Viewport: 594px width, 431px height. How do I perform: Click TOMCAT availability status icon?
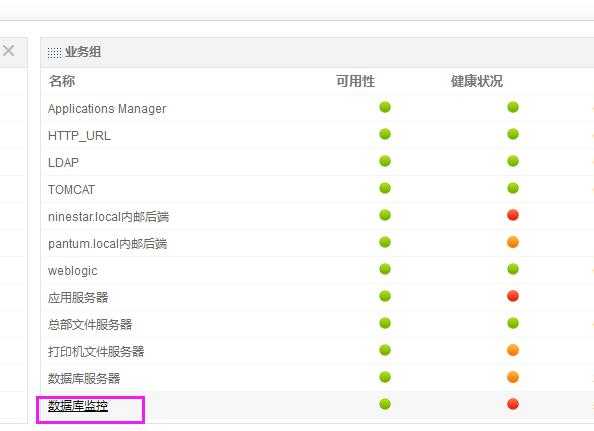coord(385,188)
